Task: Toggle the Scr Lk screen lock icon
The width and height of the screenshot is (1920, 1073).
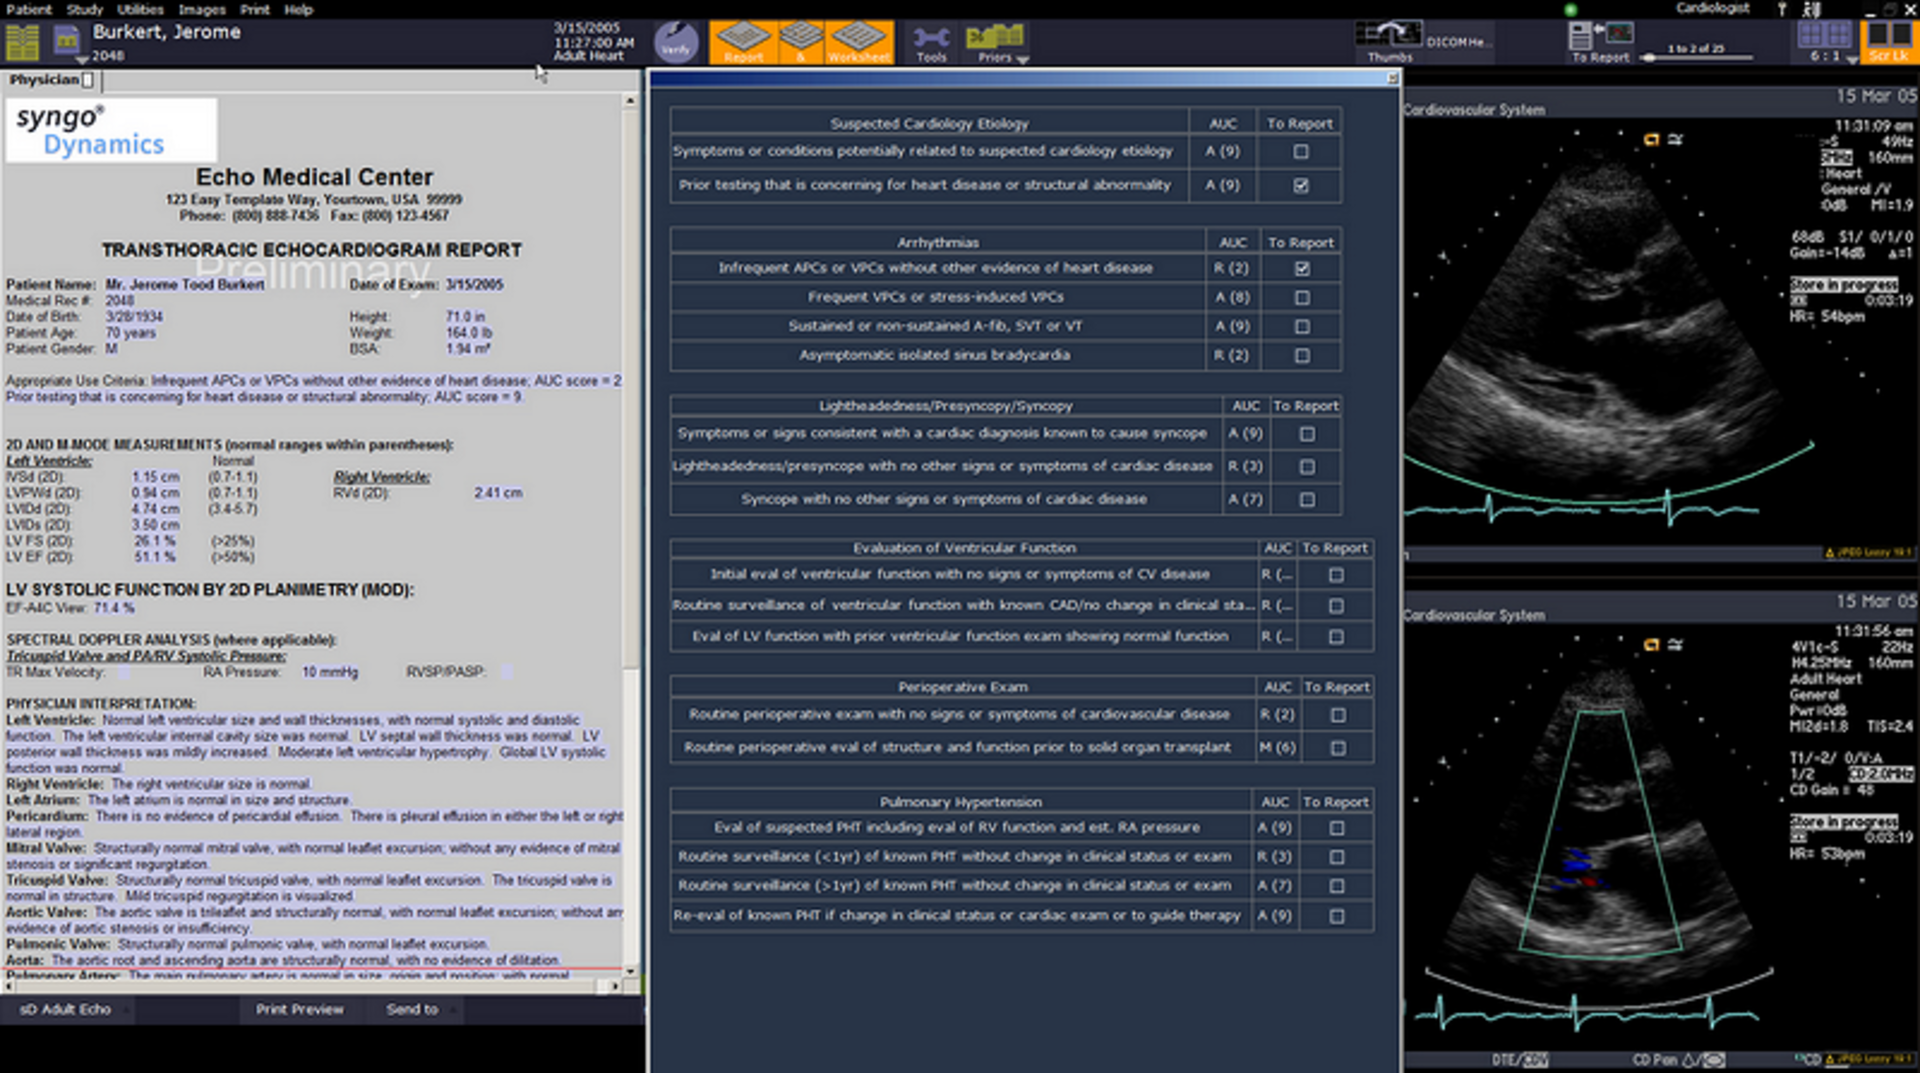Action: (x=1888, y=42)
